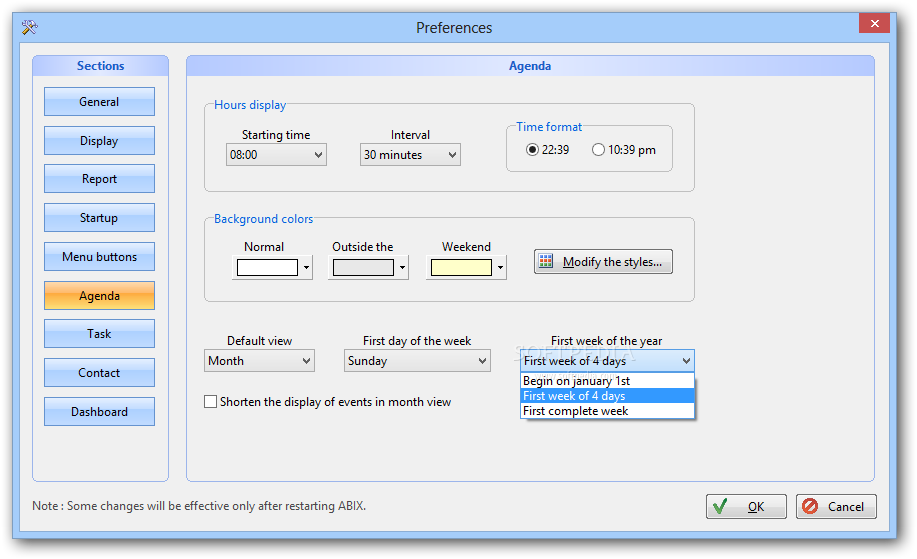Click the Preferences tools icon in title bar
917x559 pixels.
pyautogui.click(x=29, y=27)
